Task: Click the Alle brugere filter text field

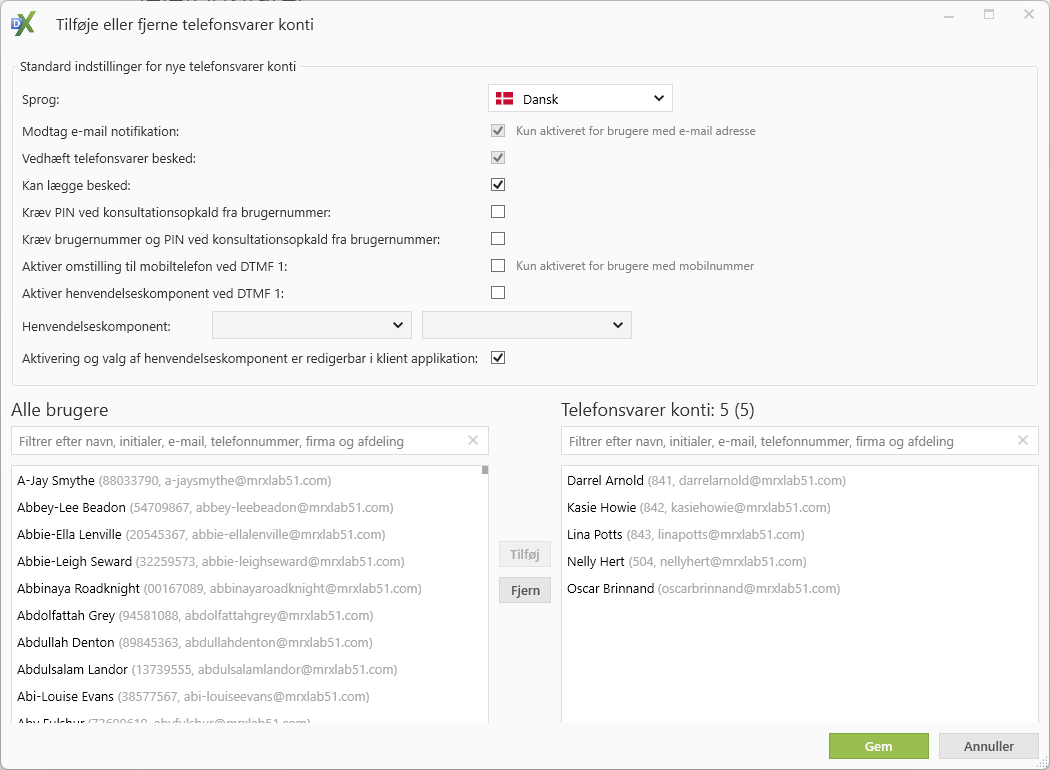Action: coord(238,441)
